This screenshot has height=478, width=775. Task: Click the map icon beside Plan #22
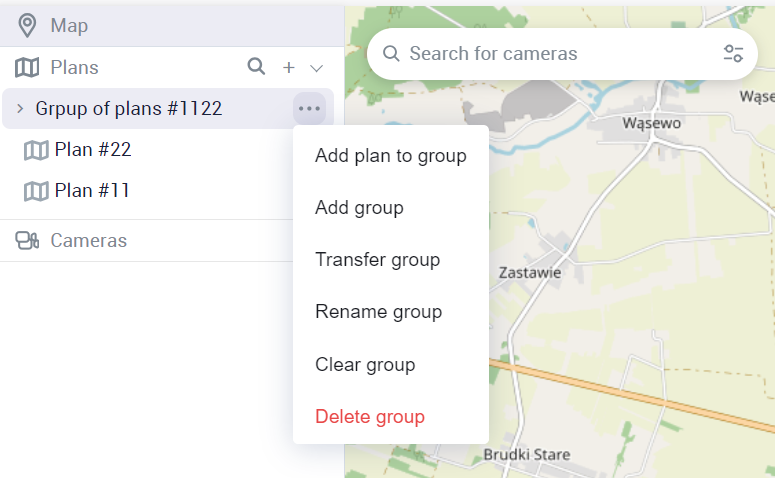point(36,150)
